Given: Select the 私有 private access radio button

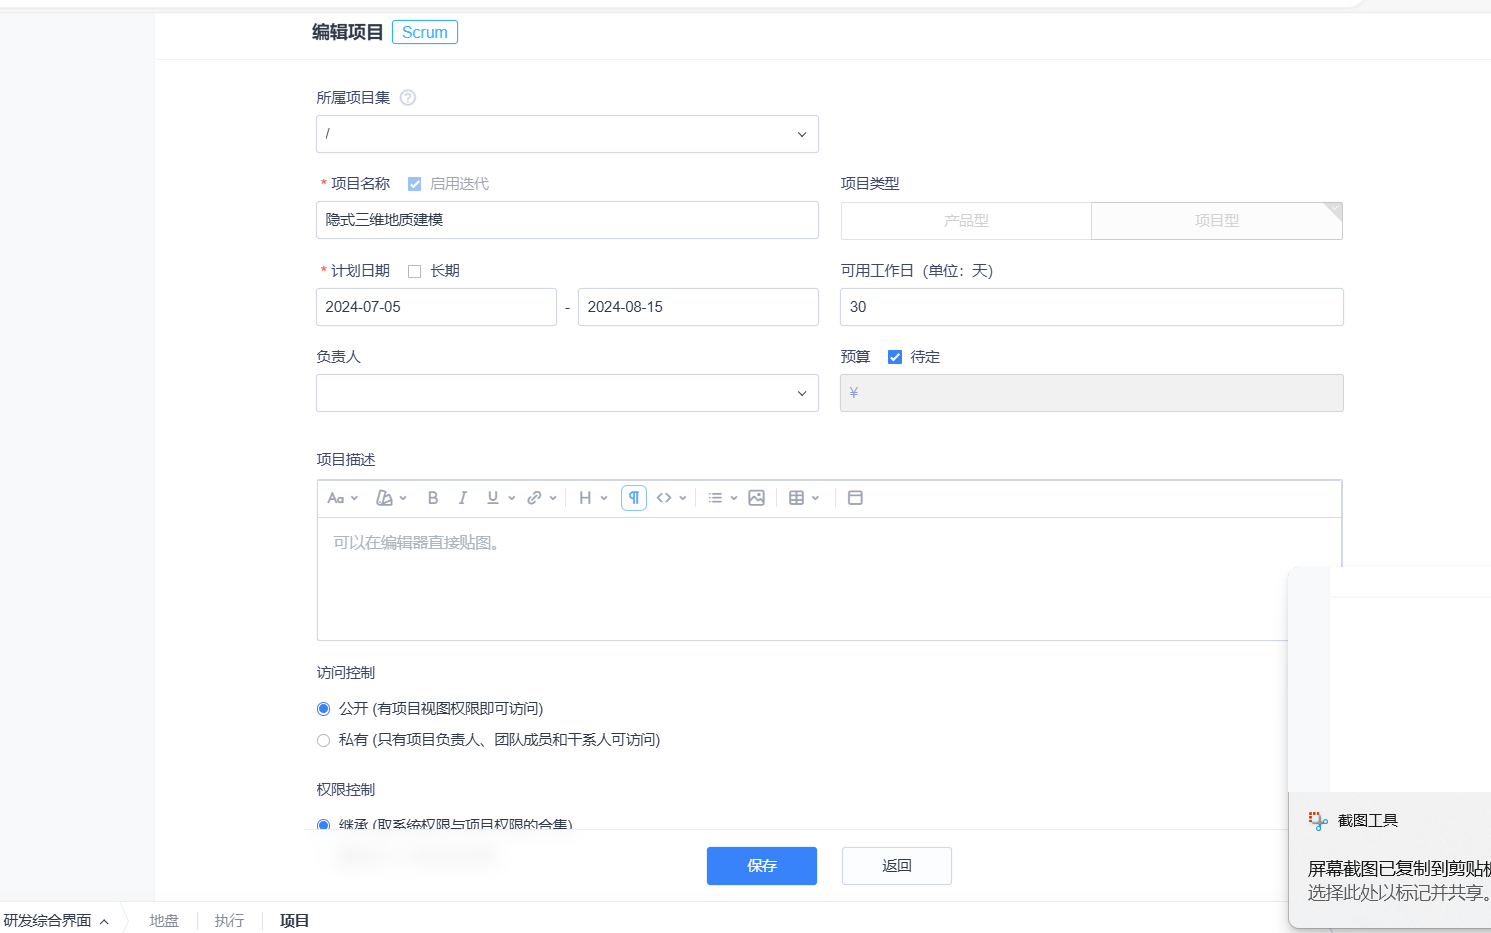Looking at the screenshot, I should coord(324,741).
